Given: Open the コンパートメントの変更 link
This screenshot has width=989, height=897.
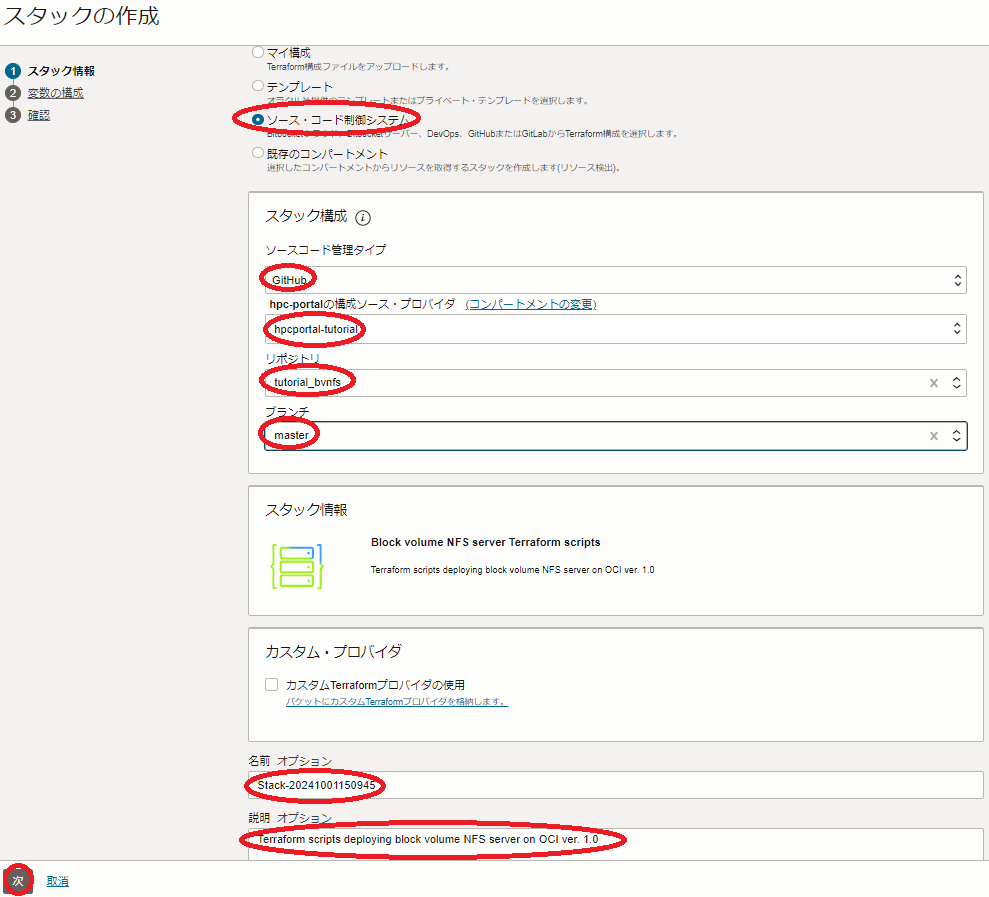Looking at the screenshot, I should (x=531, y=304).
